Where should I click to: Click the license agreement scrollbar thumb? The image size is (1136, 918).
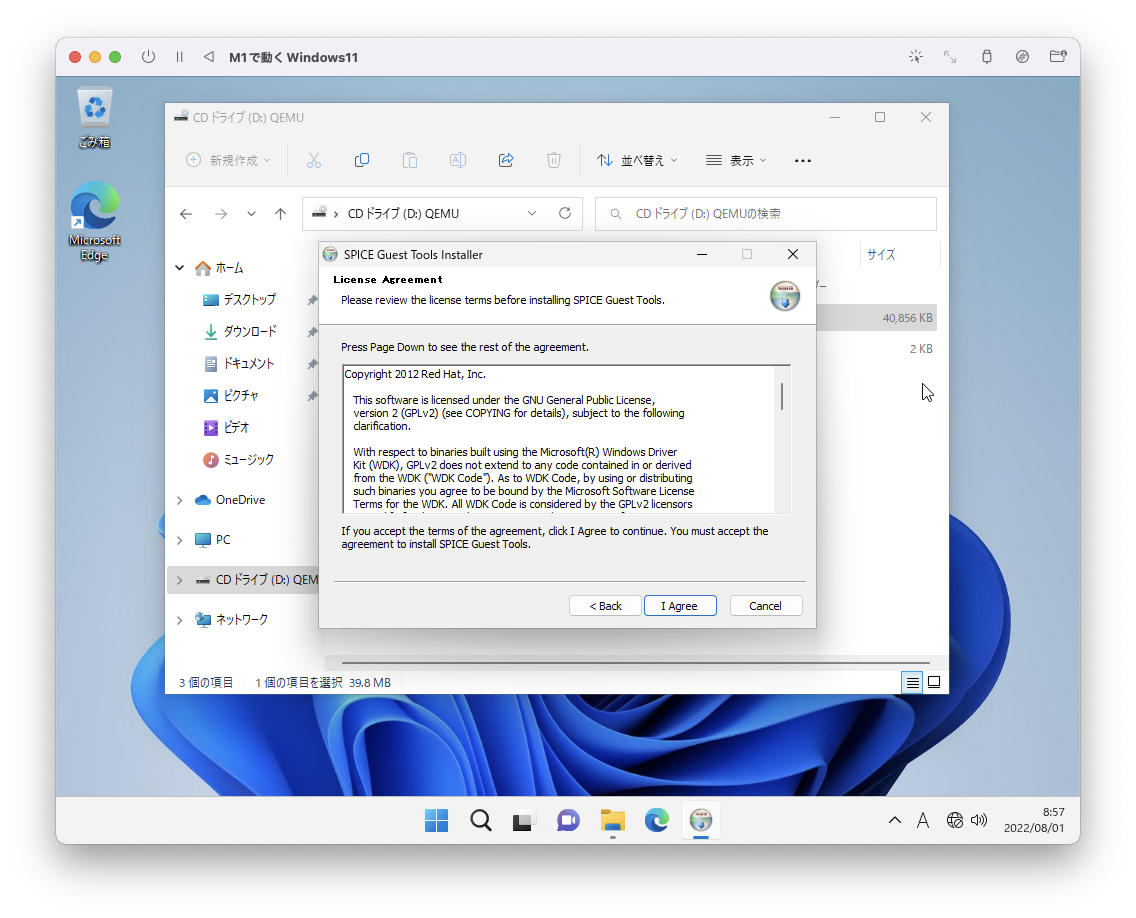(x=782, y=396)
